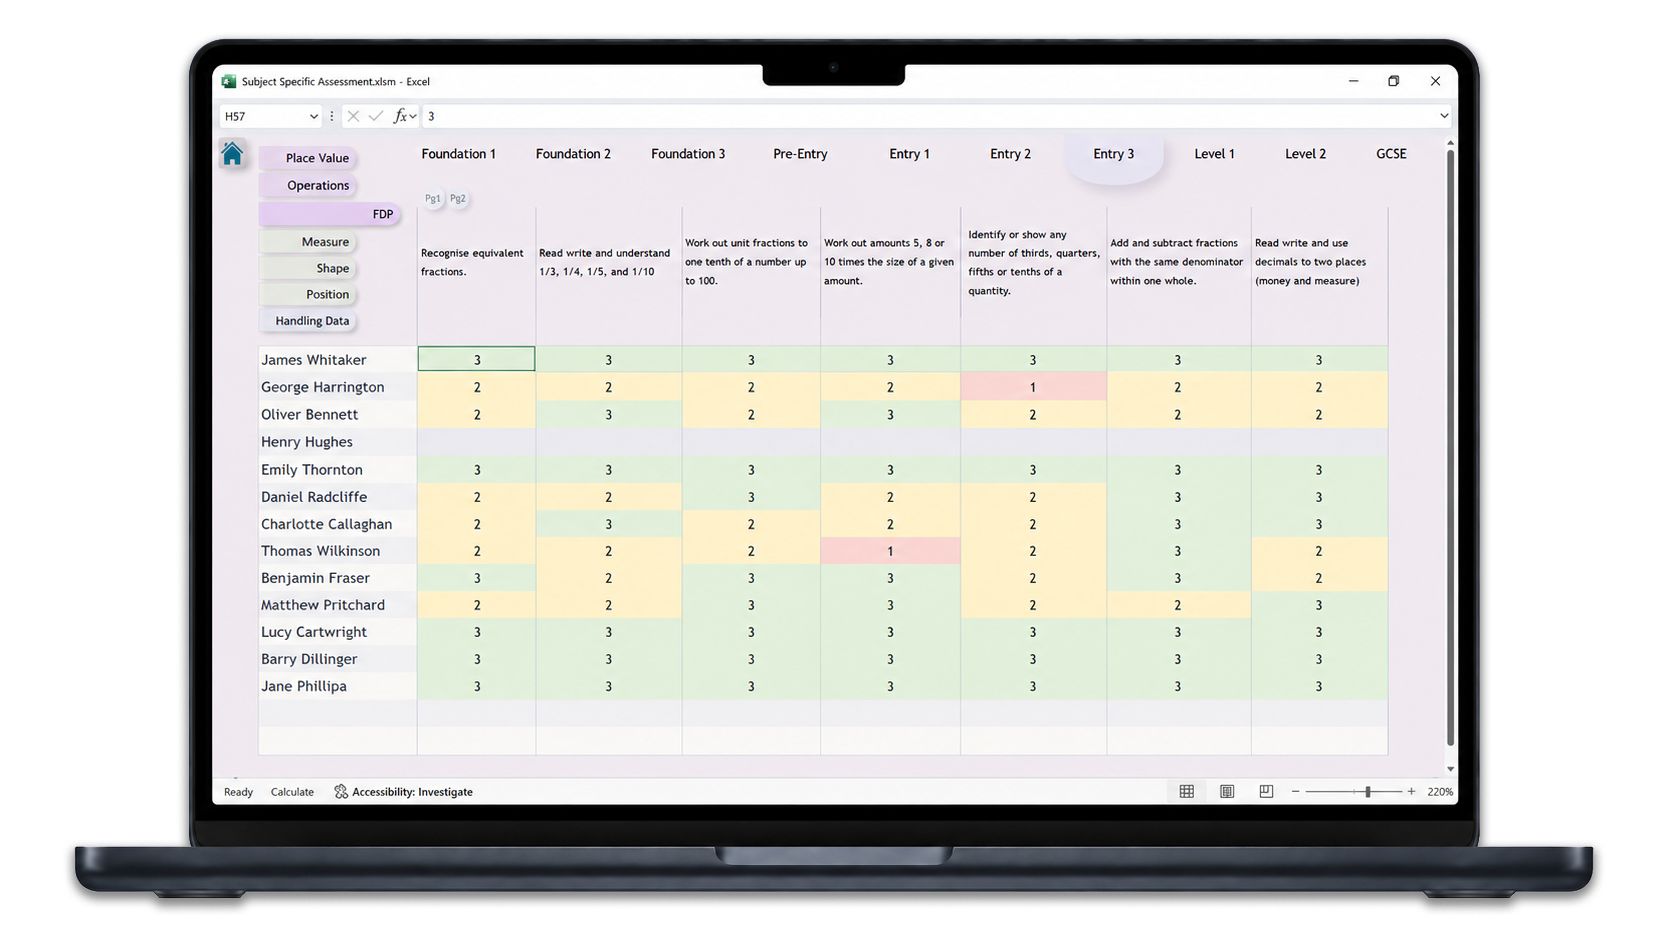Click the vertical scrollbar thumb
This screenshot has height=941, width=1672.
coord(1450,447)
